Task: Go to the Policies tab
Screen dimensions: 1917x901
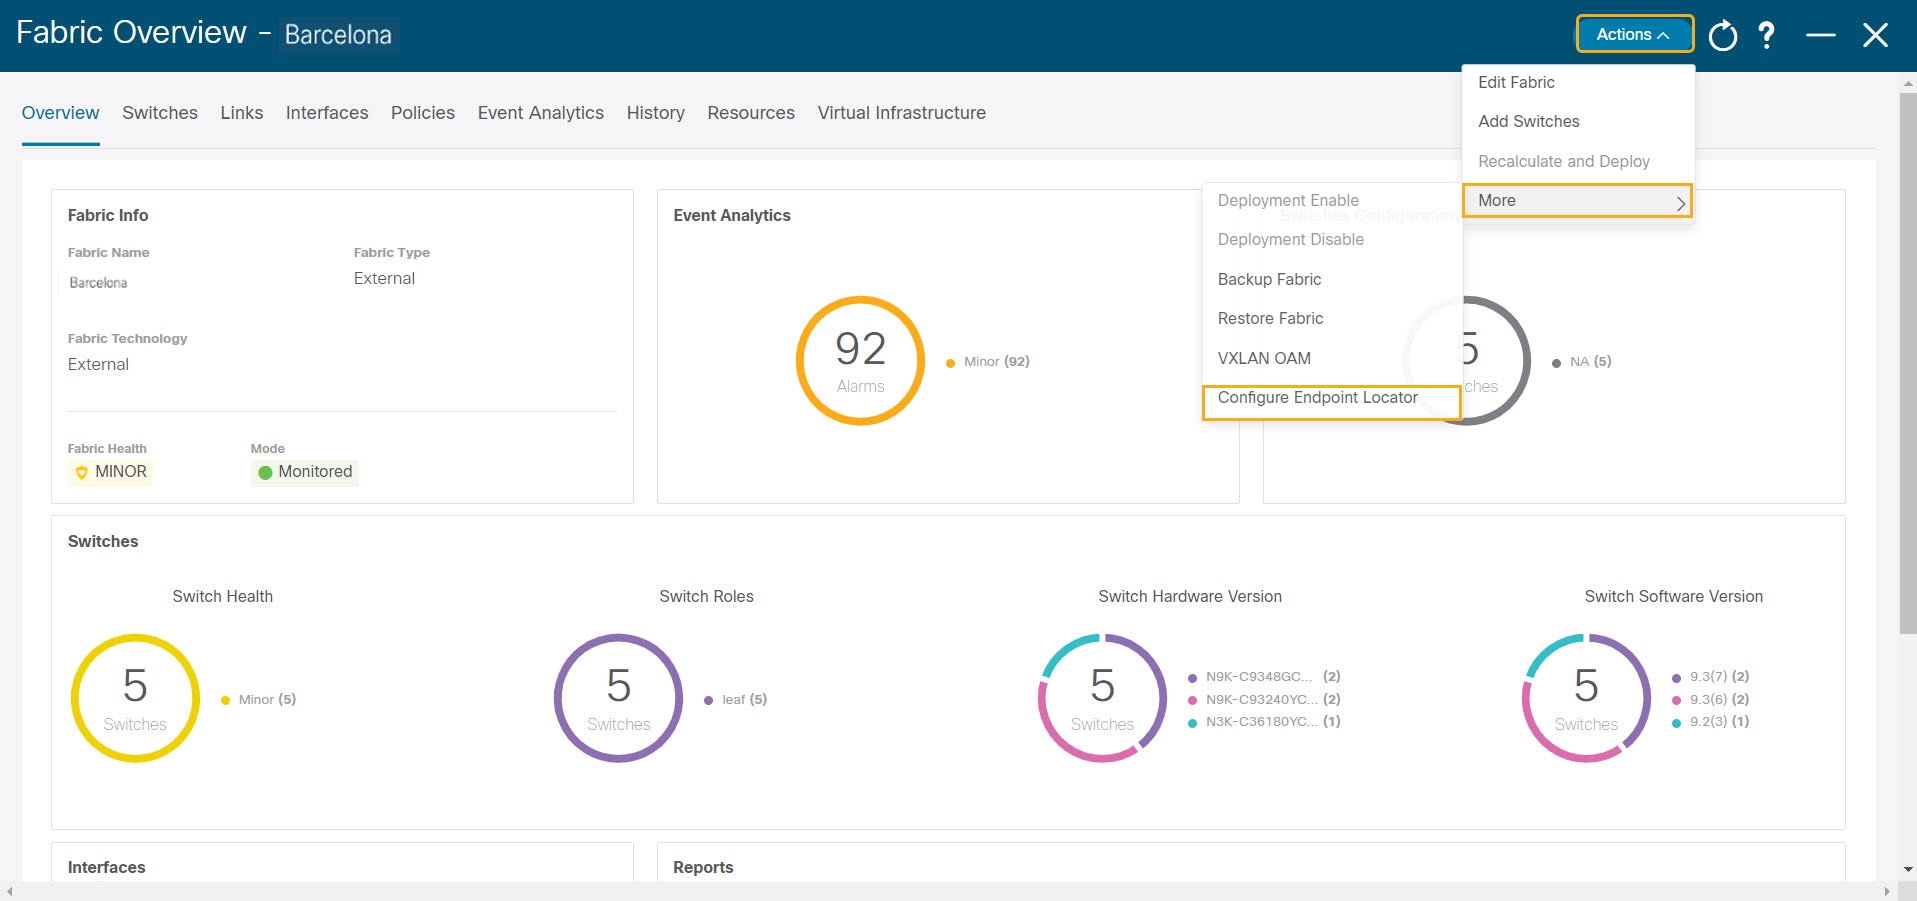Action: click(423, 113)
